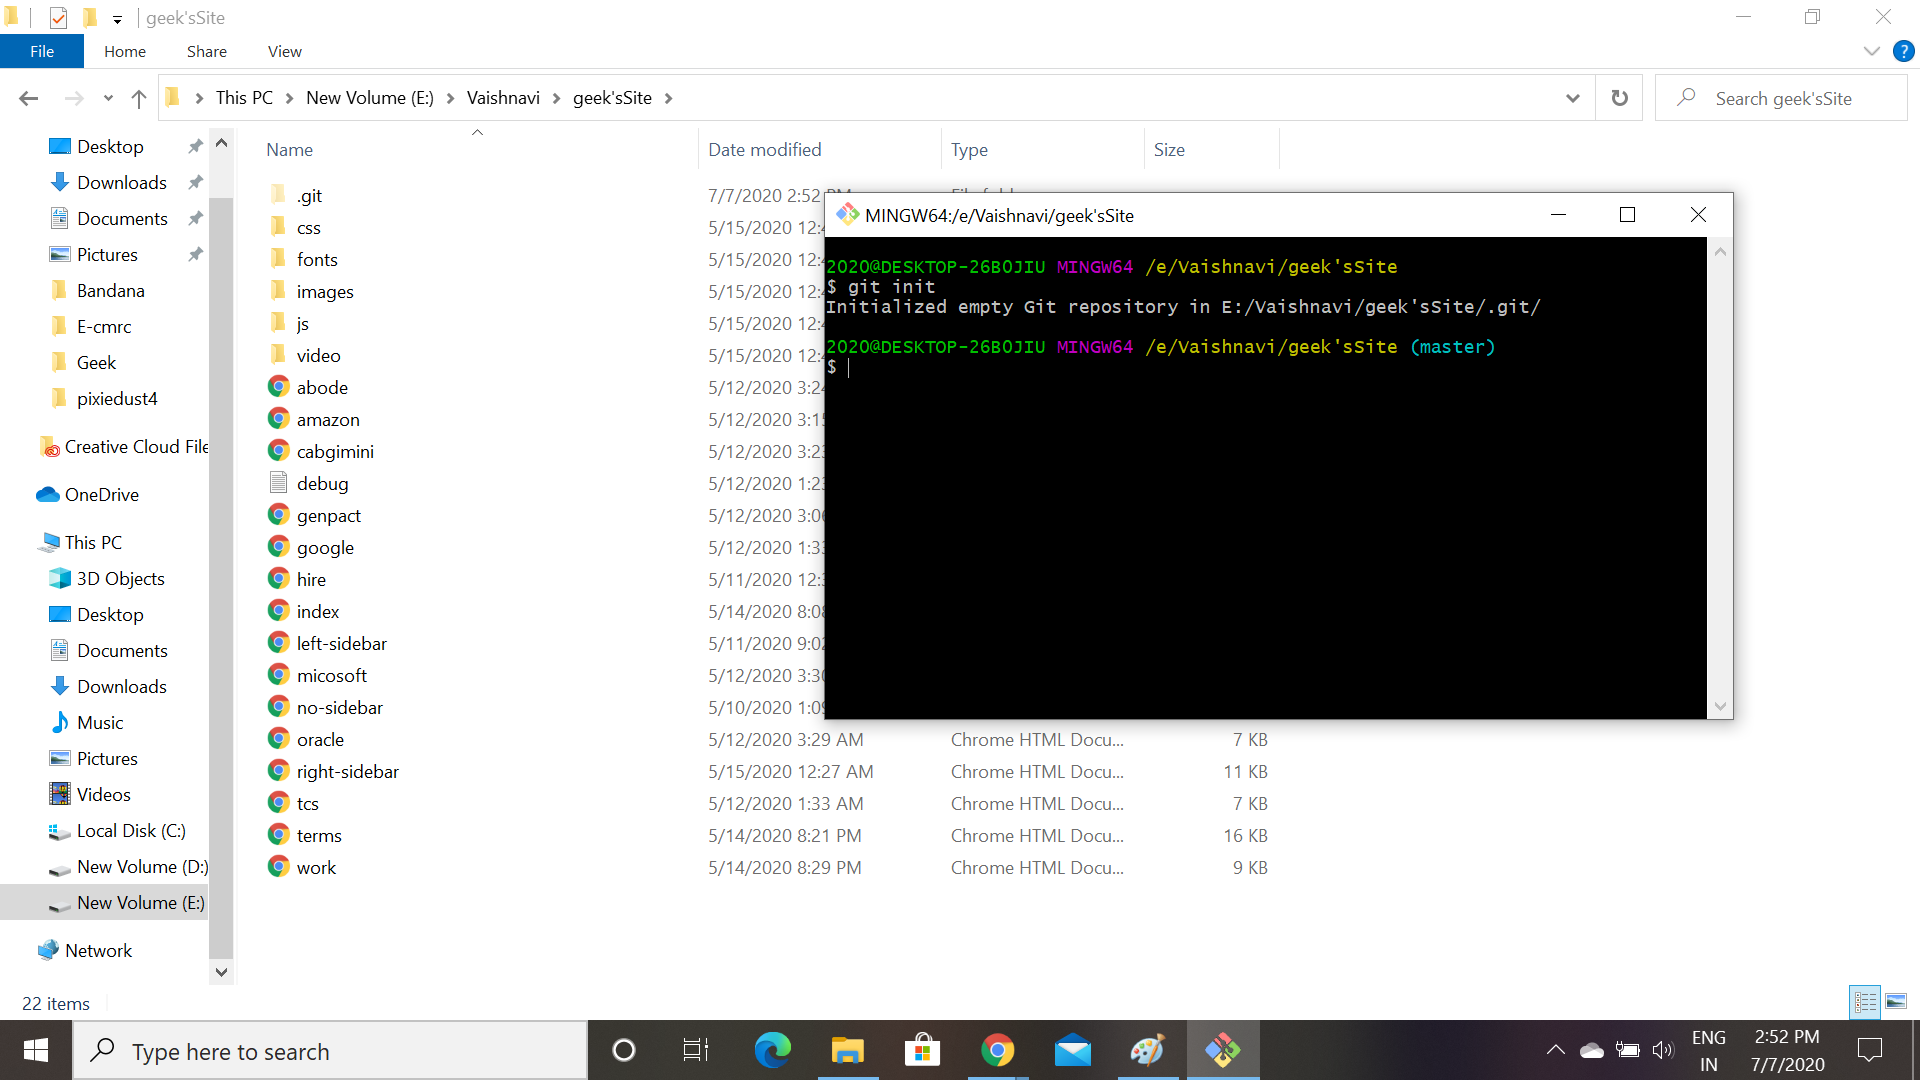This screenshot has height=1080, width=1920.
Task: Open the volume control in tray
Action: pyautogui.click(x=1662, y=1050)
